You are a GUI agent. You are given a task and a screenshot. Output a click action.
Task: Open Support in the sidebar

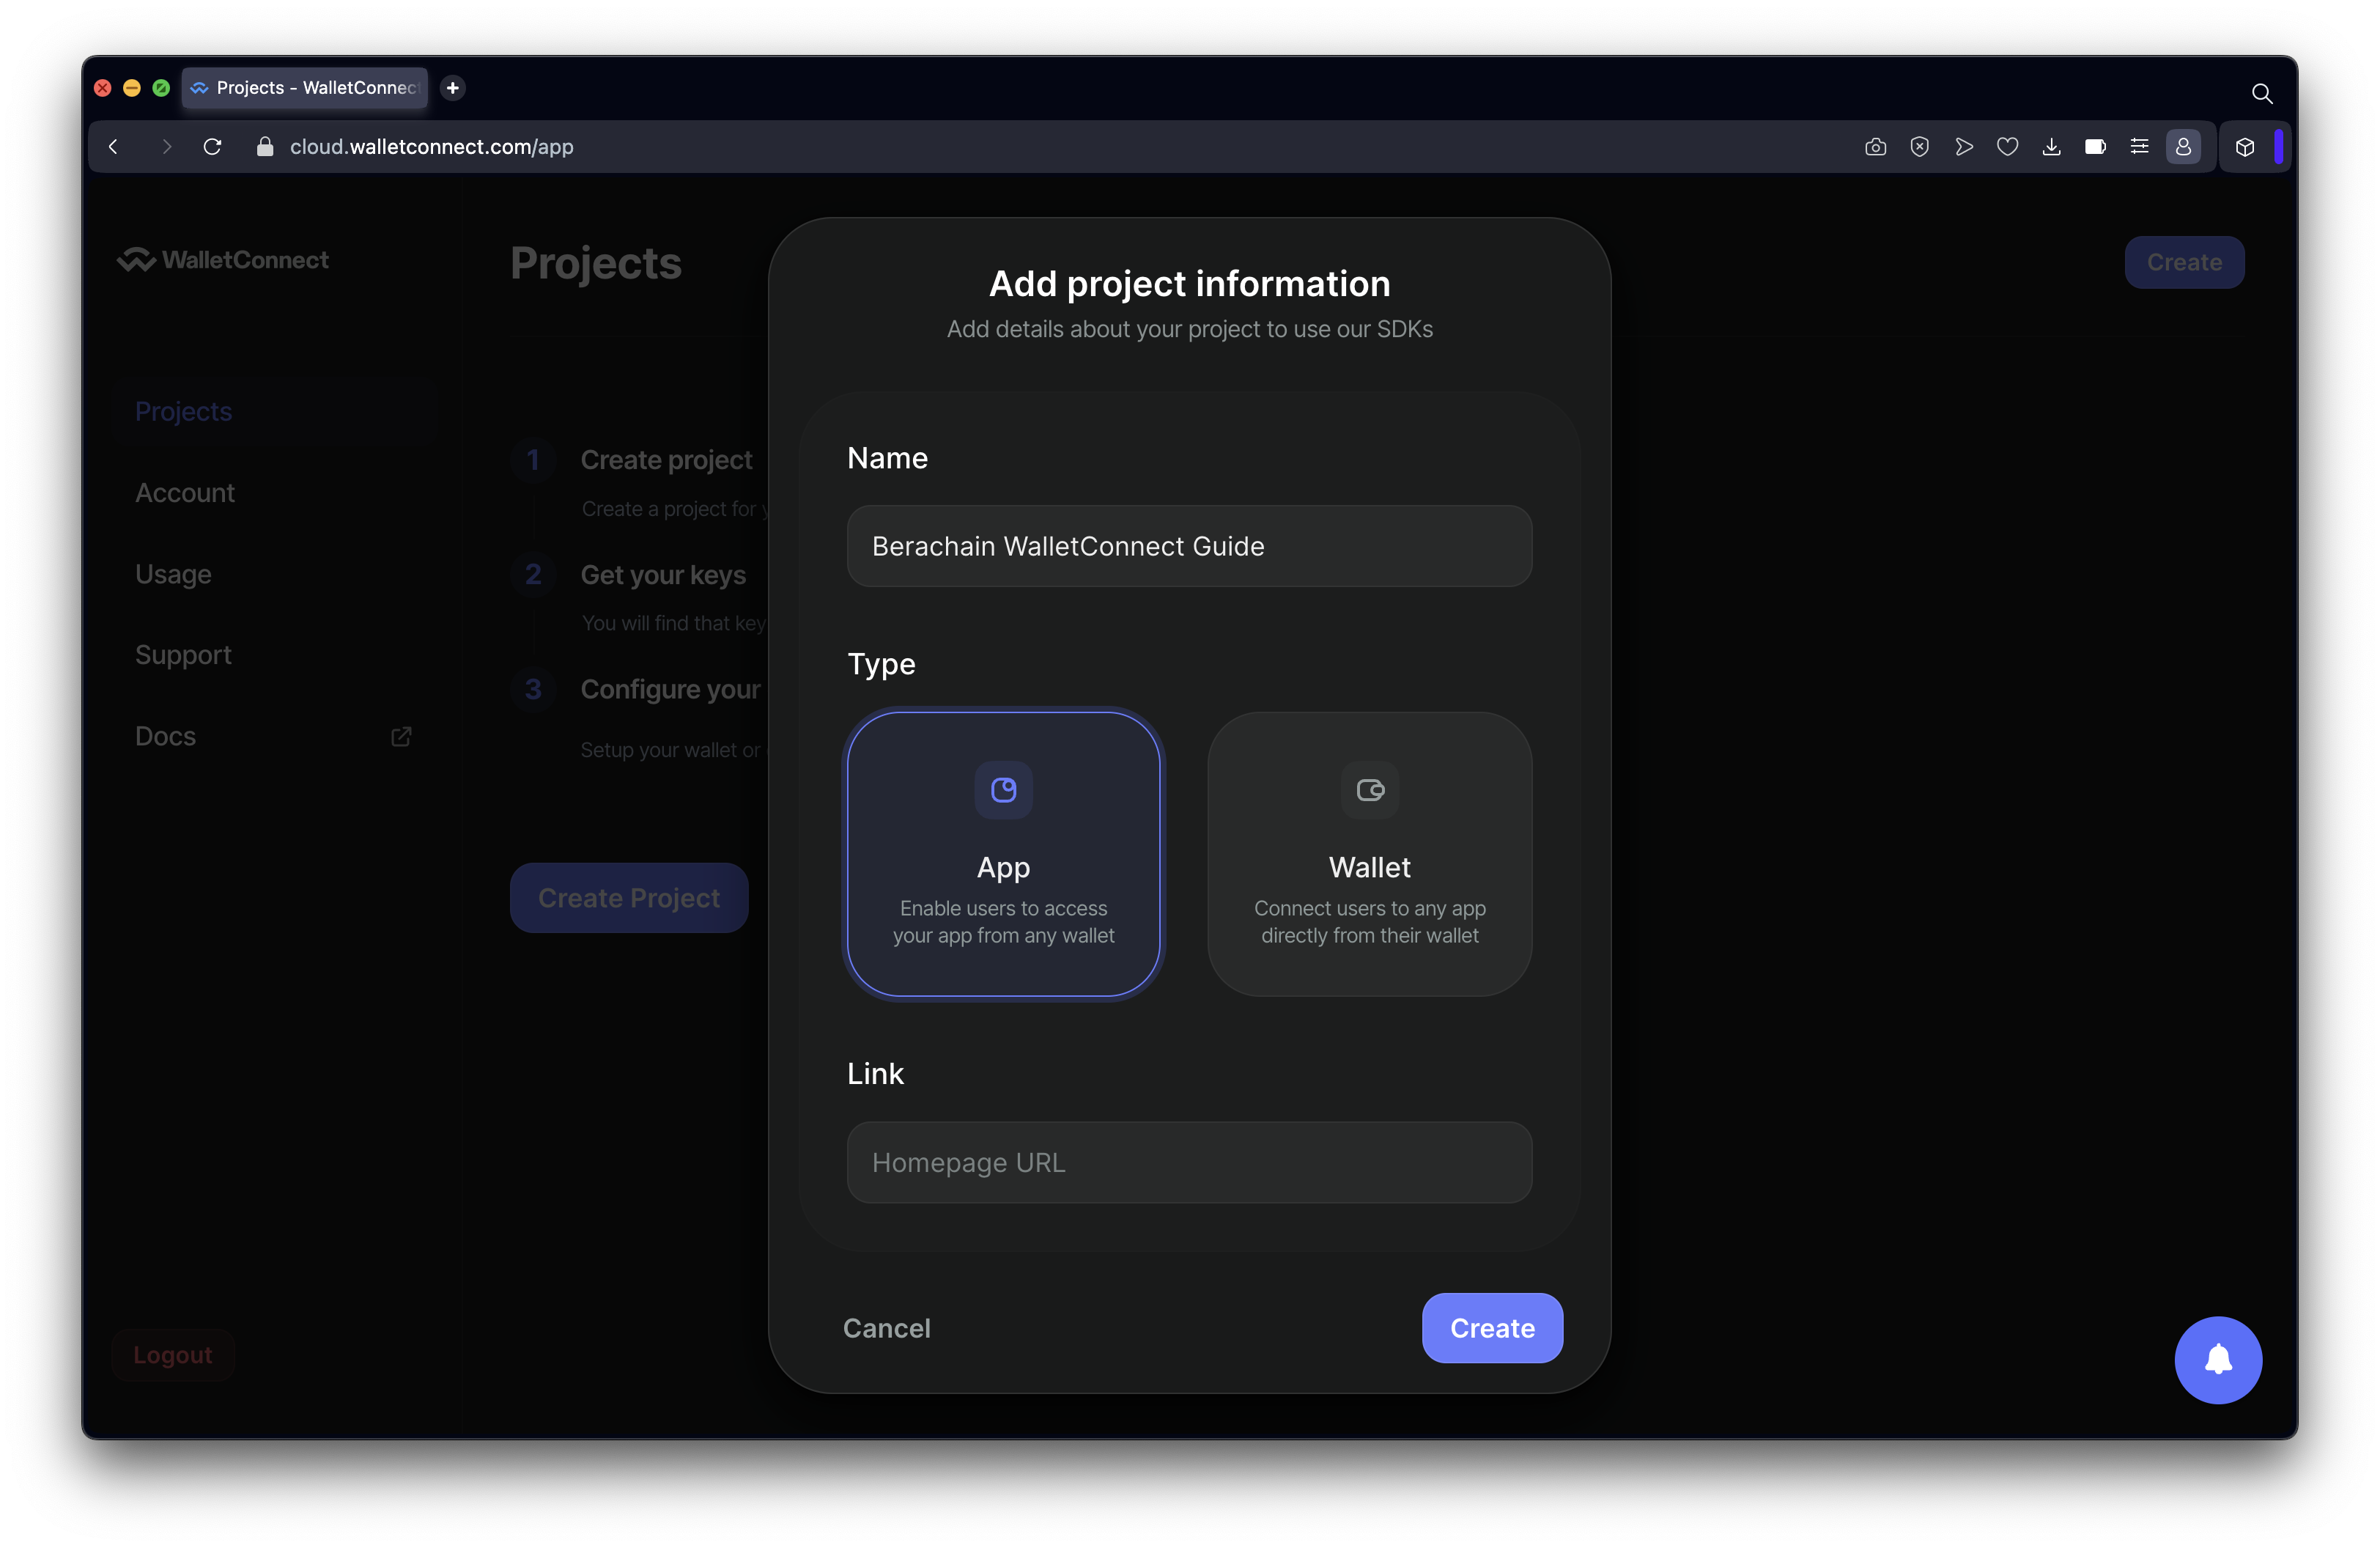click(183, 655)
